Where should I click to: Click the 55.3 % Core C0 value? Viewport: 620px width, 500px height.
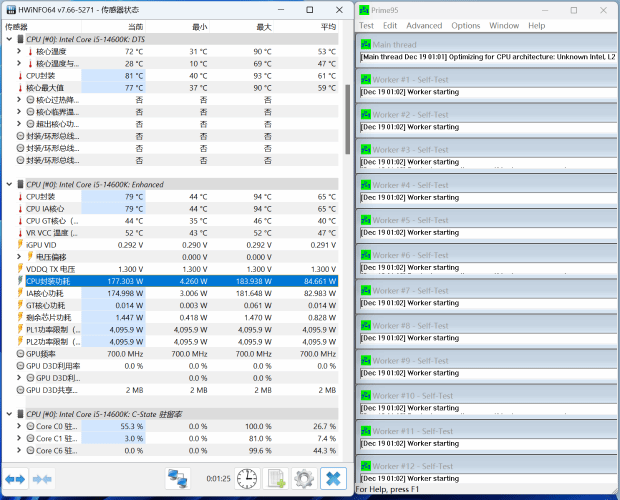(132, 426)
